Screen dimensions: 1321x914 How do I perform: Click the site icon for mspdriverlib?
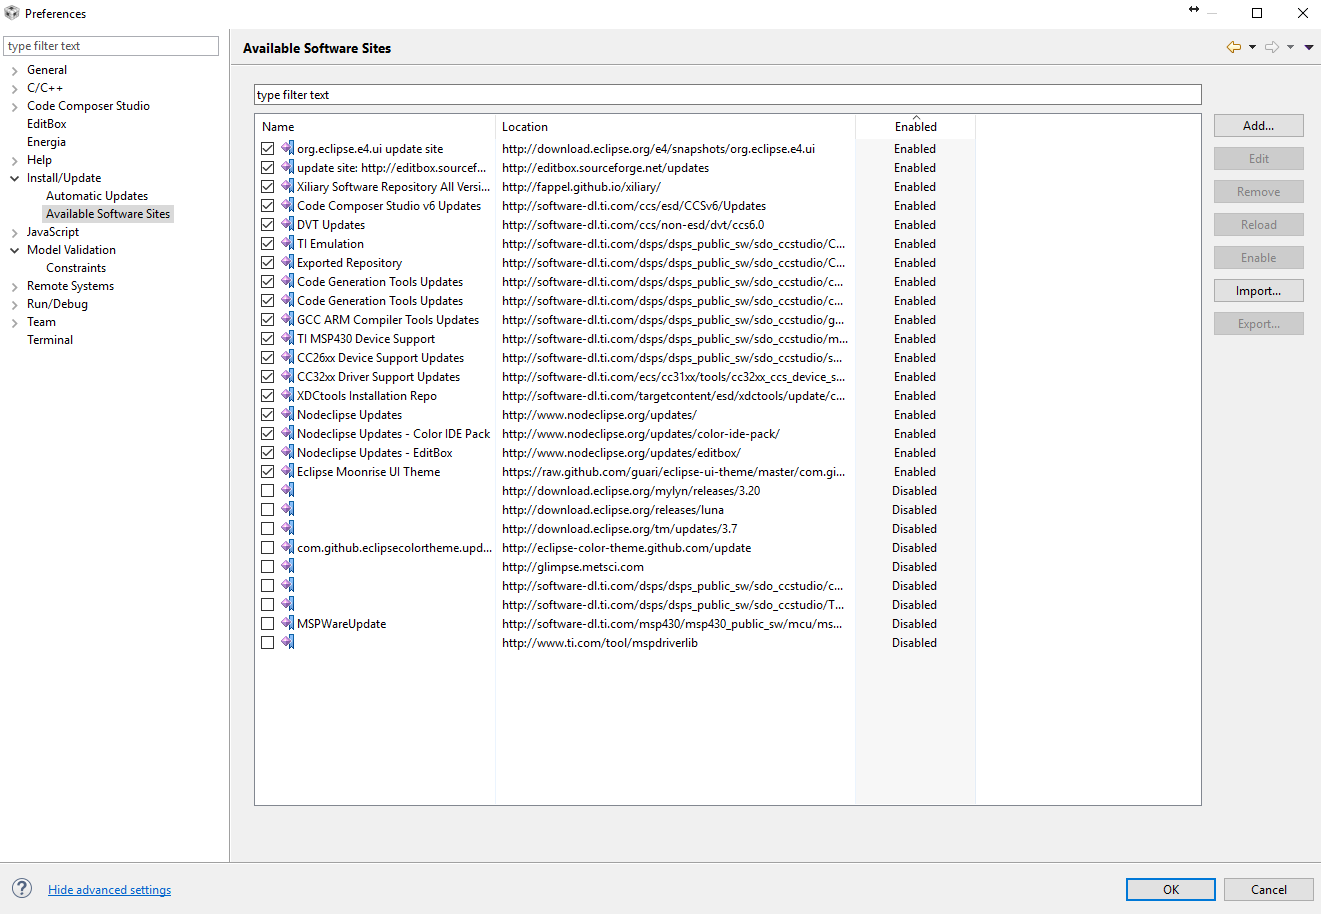[x=287, y=642]
